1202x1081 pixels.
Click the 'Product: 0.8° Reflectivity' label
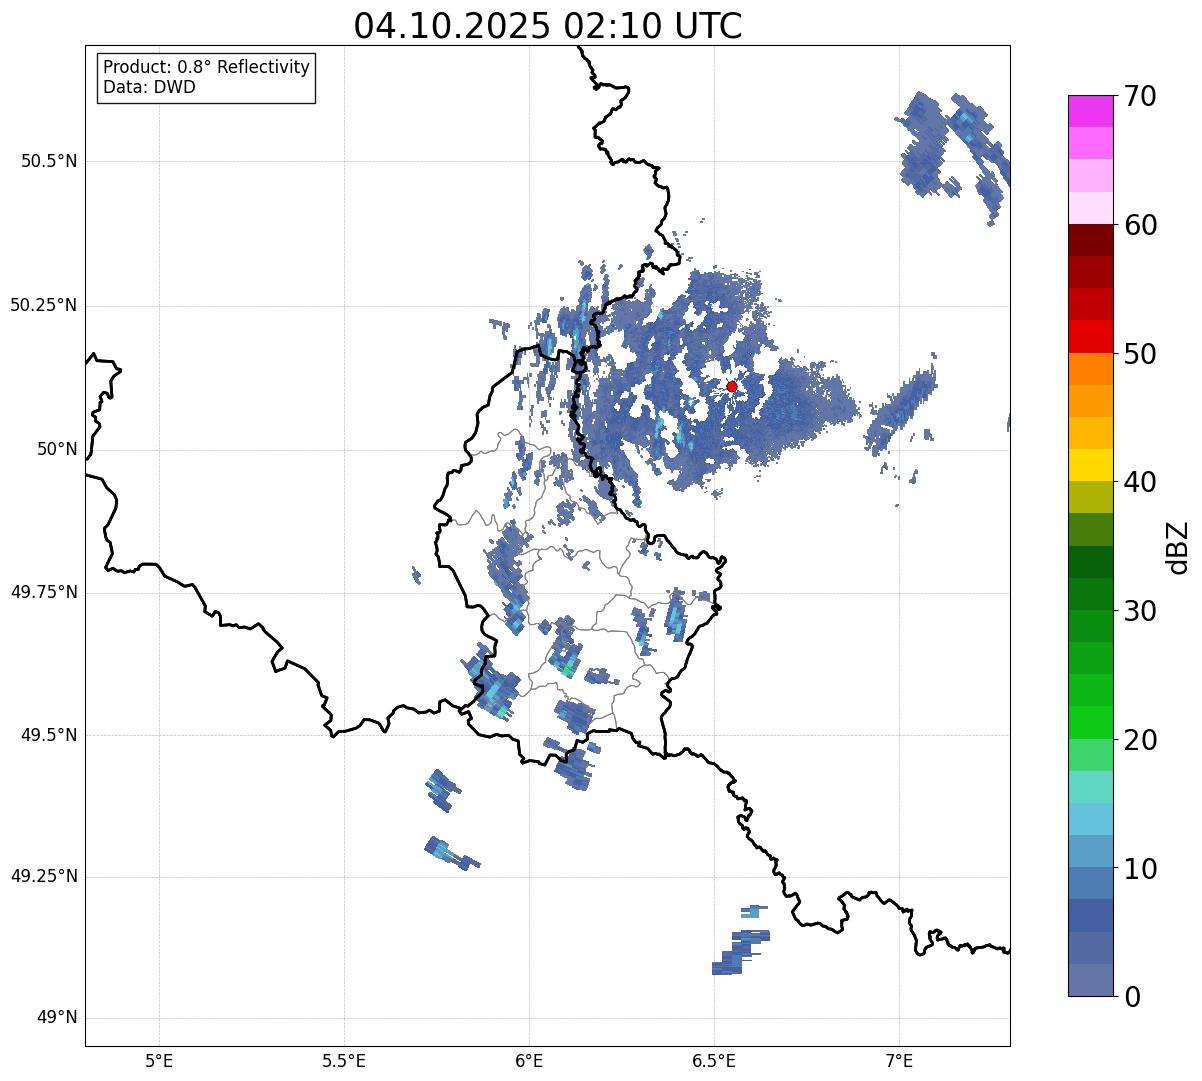tap(207, 67)
